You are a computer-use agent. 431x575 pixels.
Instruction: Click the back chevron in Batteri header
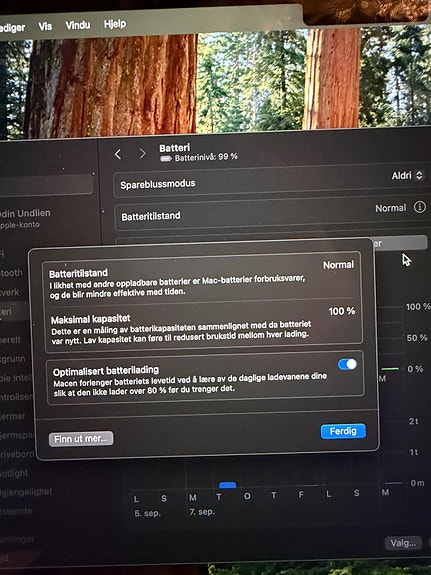118,154
